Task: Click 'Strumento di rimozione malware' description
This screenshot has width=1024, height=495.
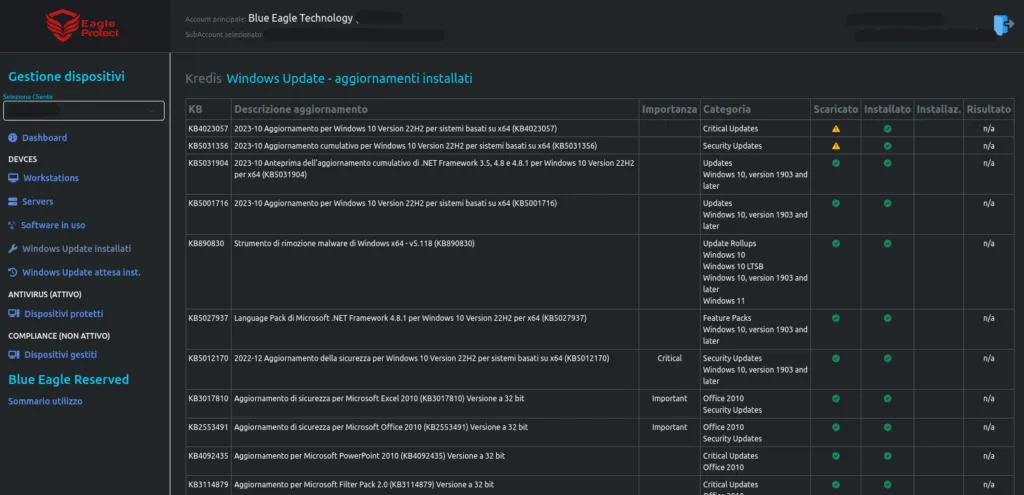Action: 354,243
